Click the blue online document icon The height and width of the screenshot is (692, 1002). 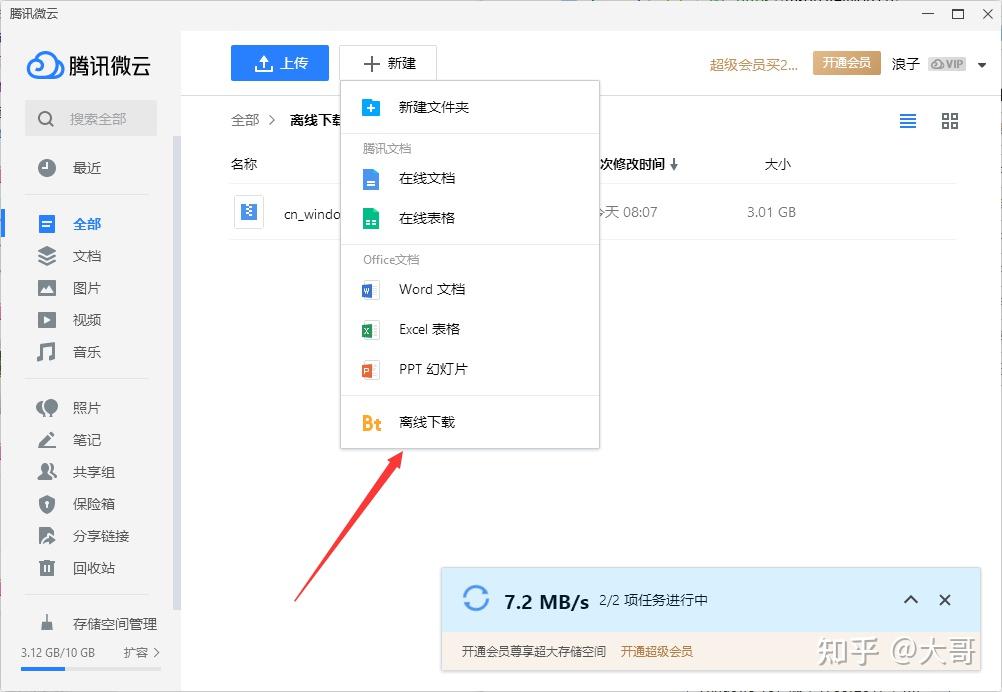pos(371,179)
